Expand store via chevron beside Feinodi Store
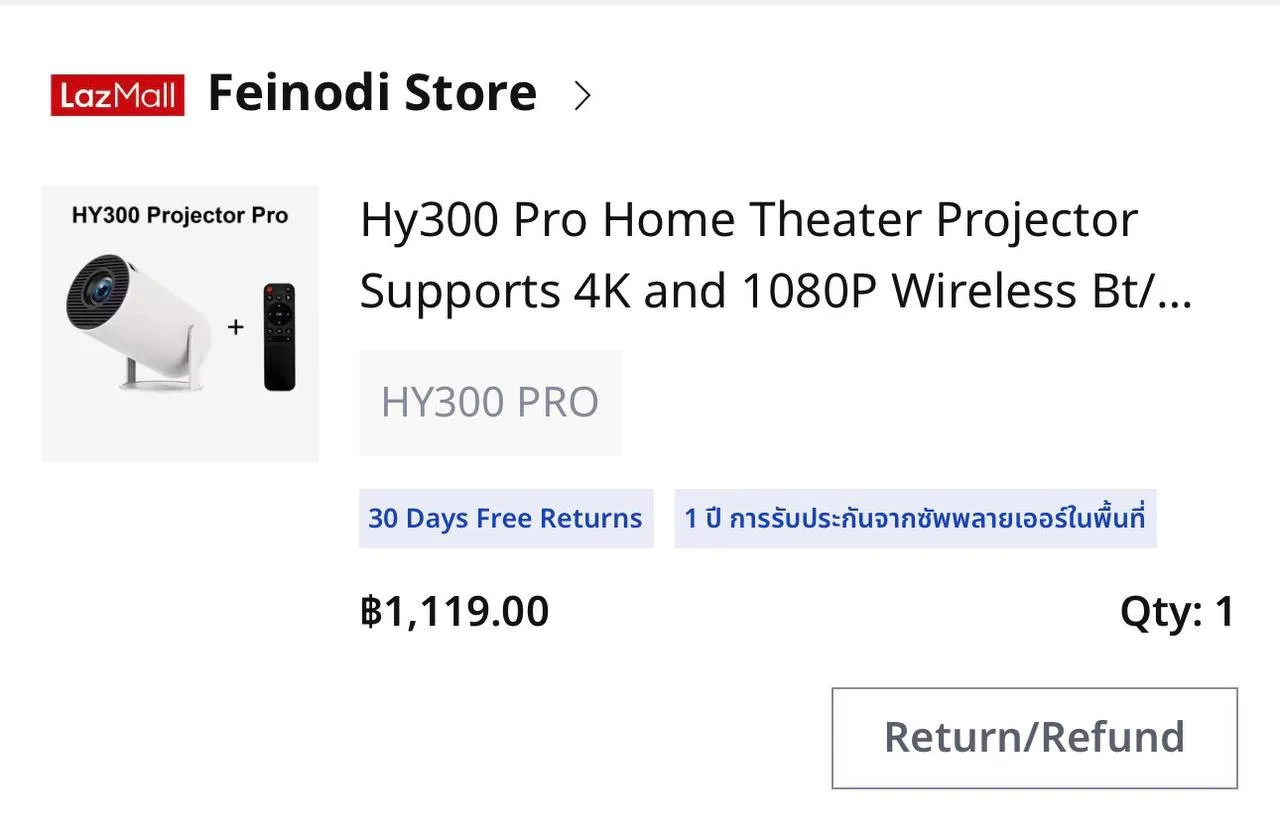The image size is (1280, 833). point(582,95)
